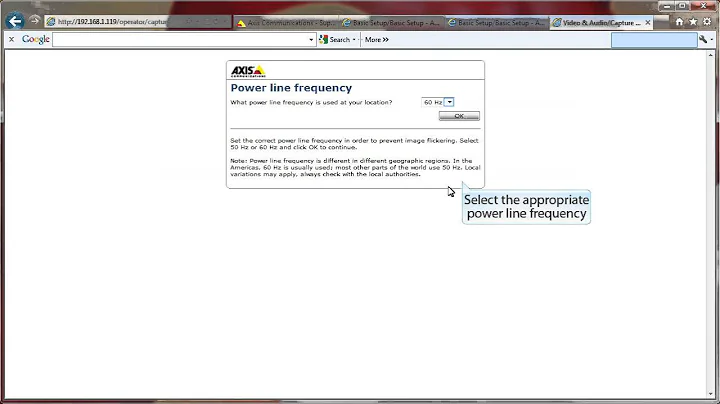Go back with the browser back arrow
720x404 pixels.
click(15, 21)
